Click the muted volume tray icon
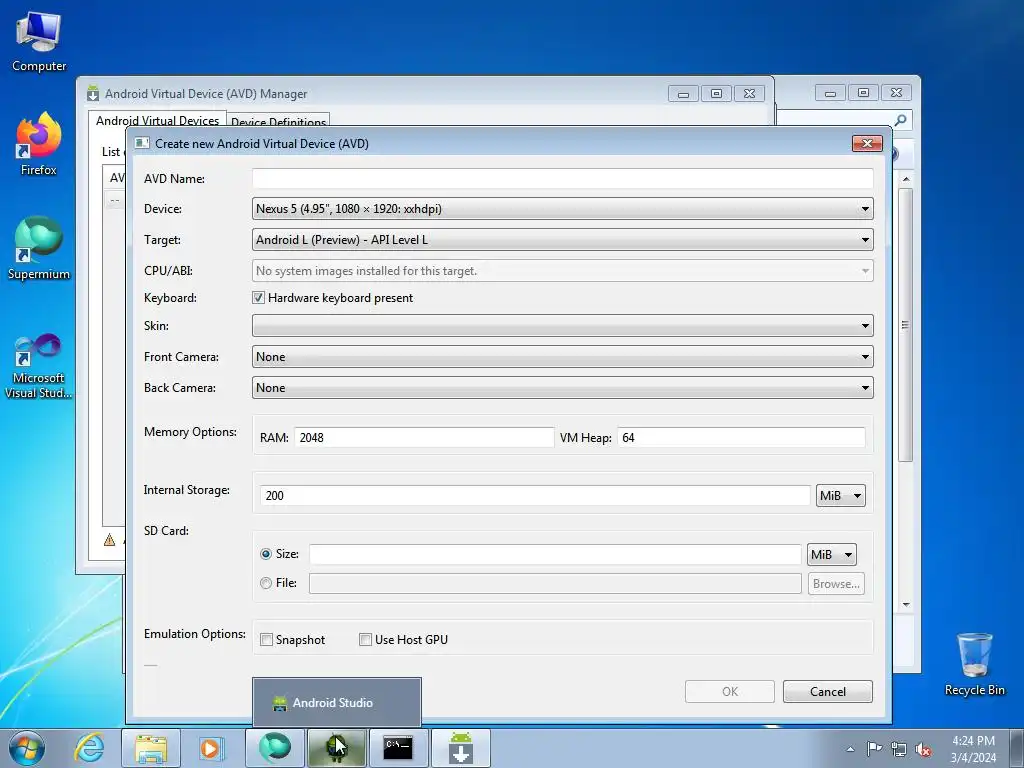1024x768 pixels. click(x=923, y=749)
